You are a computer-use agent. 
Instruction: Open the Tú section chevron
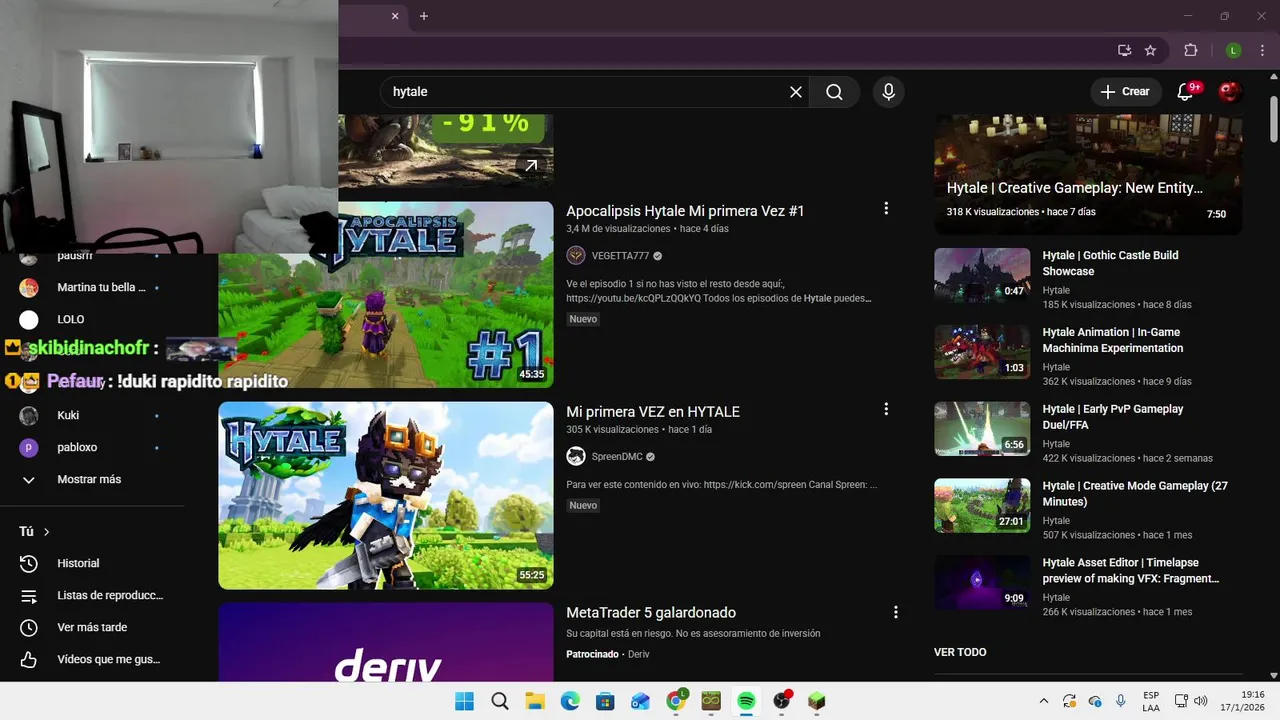point(46,532)
